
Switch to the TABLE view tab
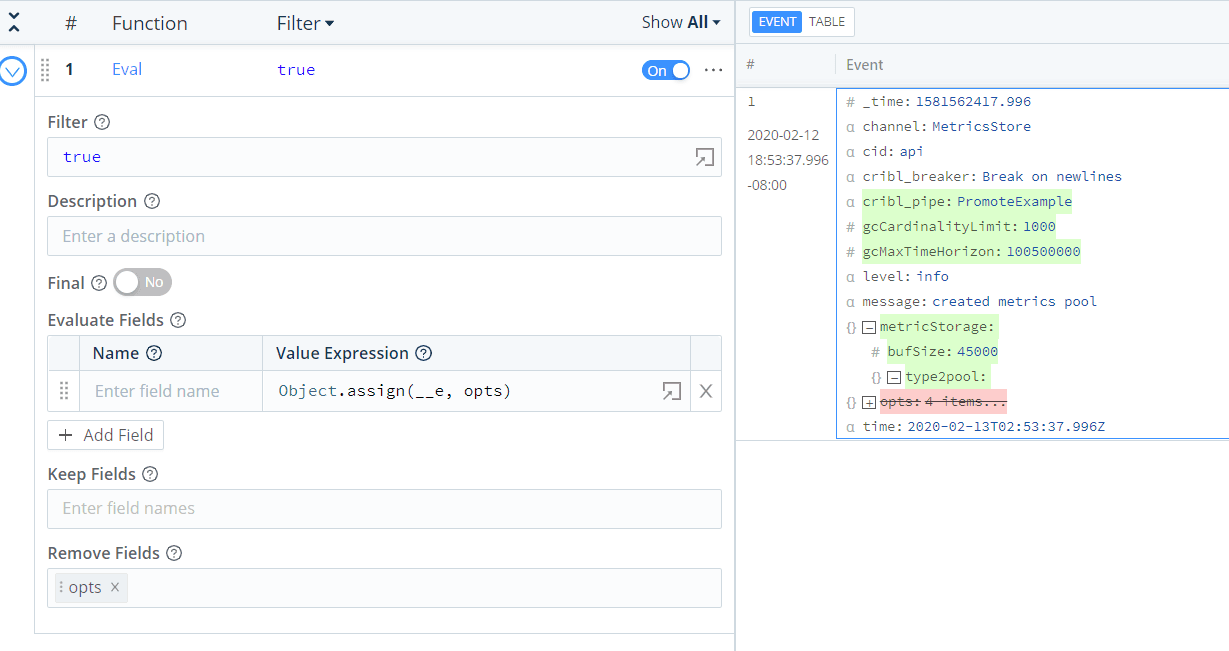click(x=826, y=22)
